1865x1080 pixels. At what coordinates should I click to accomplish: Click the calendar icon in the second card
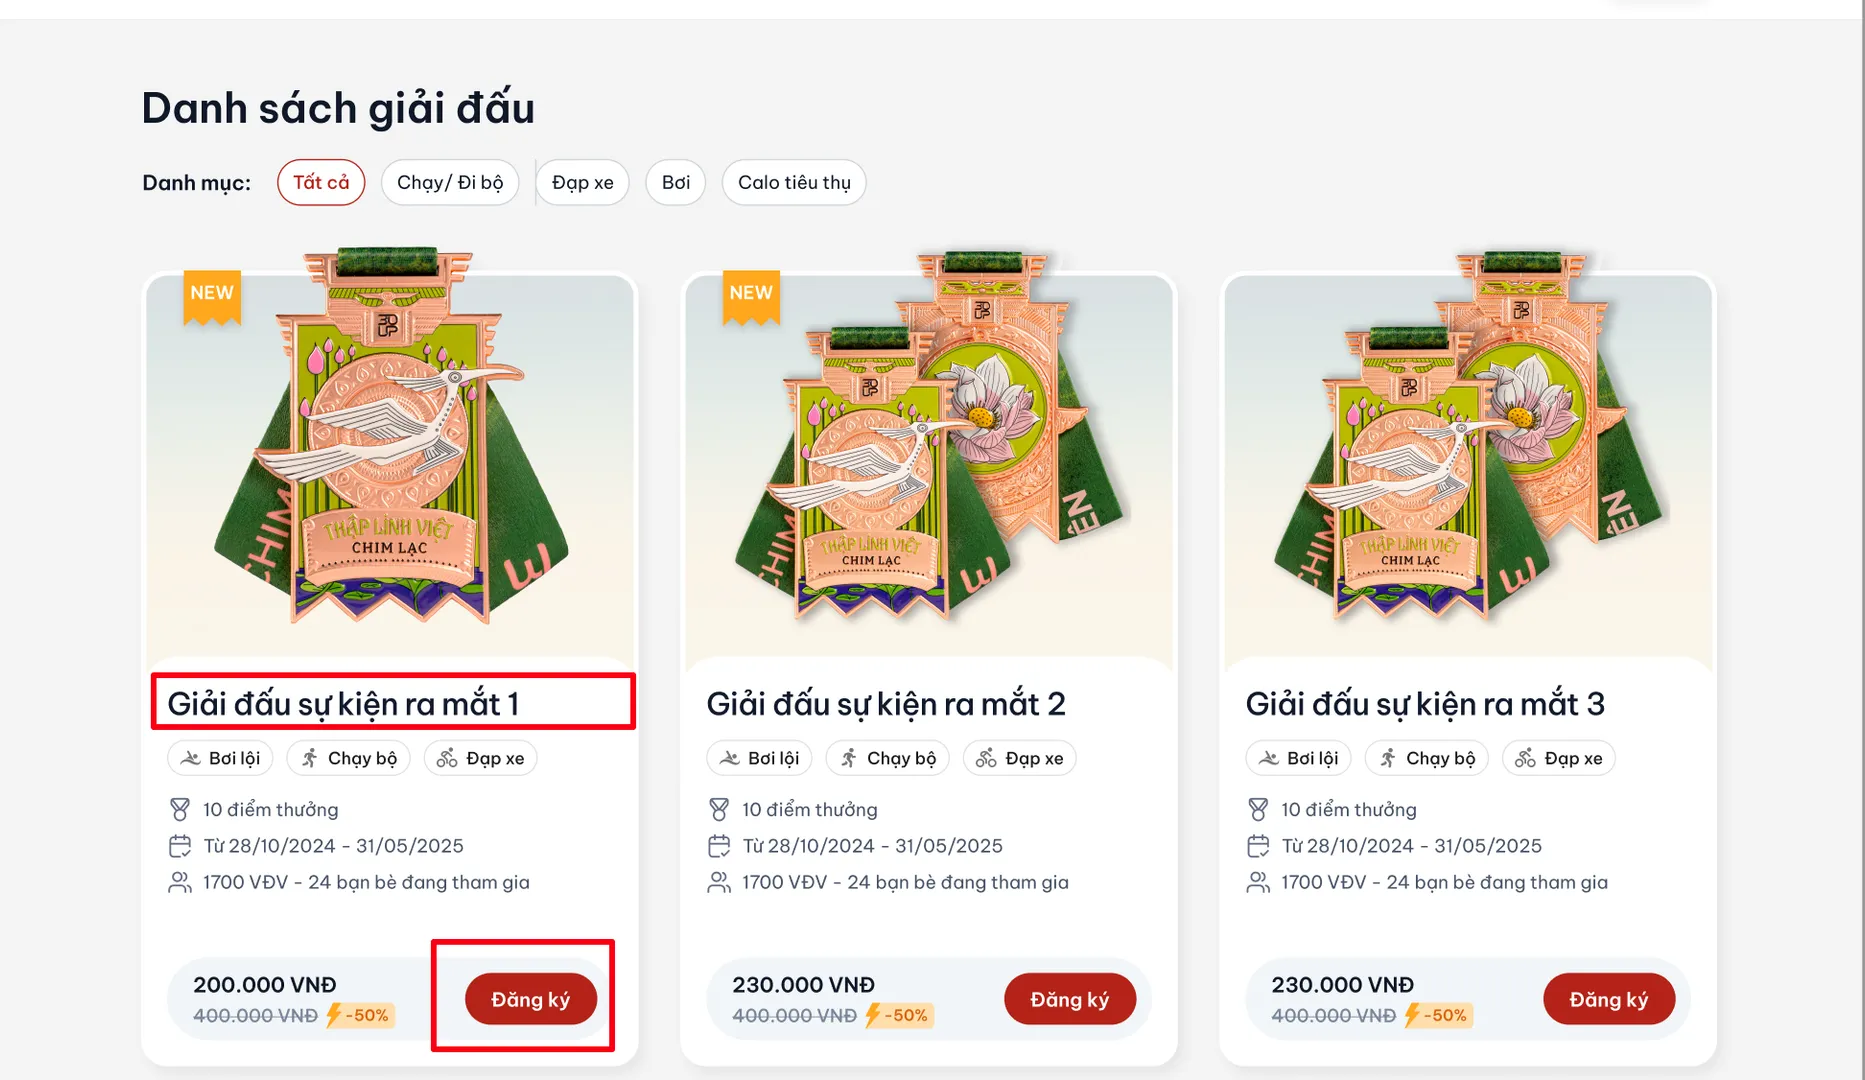719,846
